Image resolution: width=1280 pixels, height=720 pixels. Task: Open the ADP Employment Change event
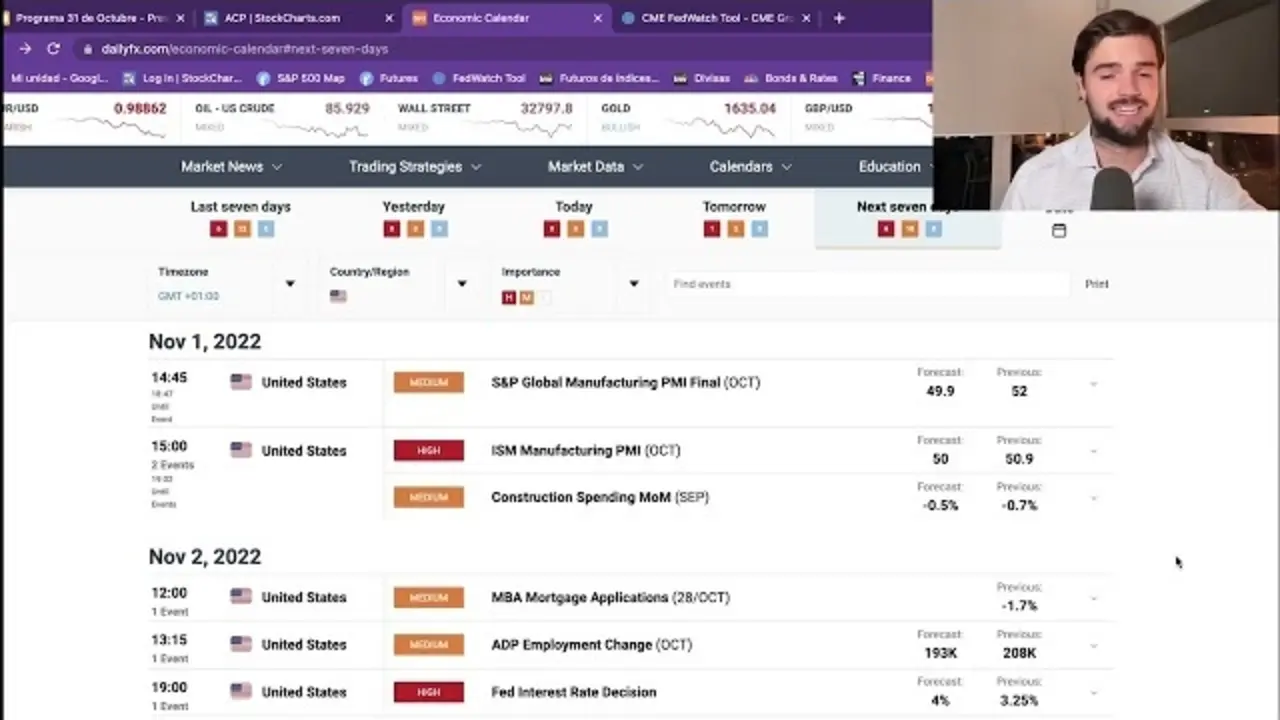(x=571, y=645)
